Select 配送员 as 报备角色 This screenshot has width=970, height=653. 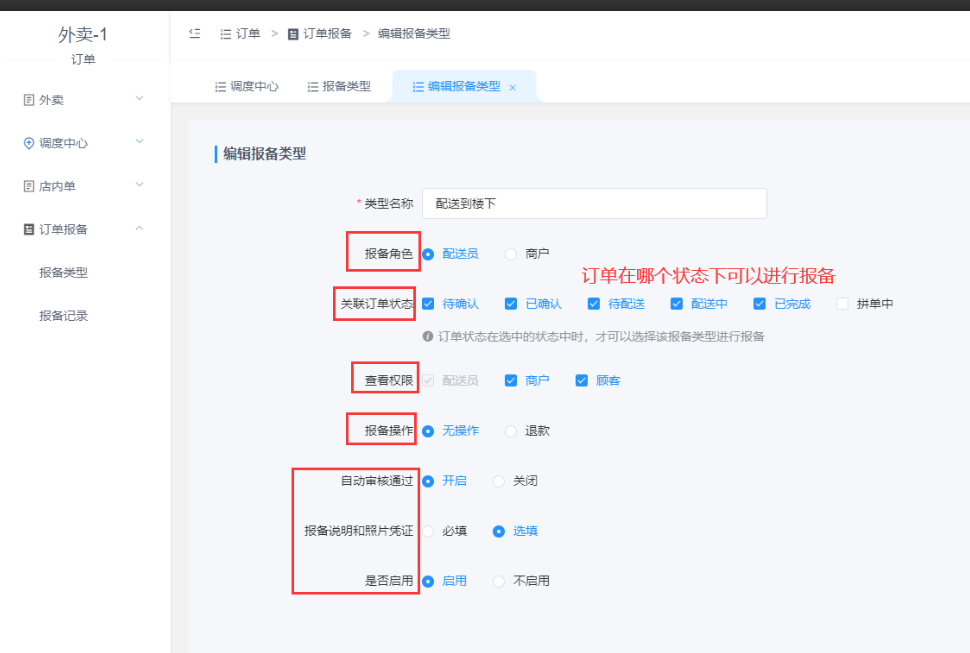[428, 254]
